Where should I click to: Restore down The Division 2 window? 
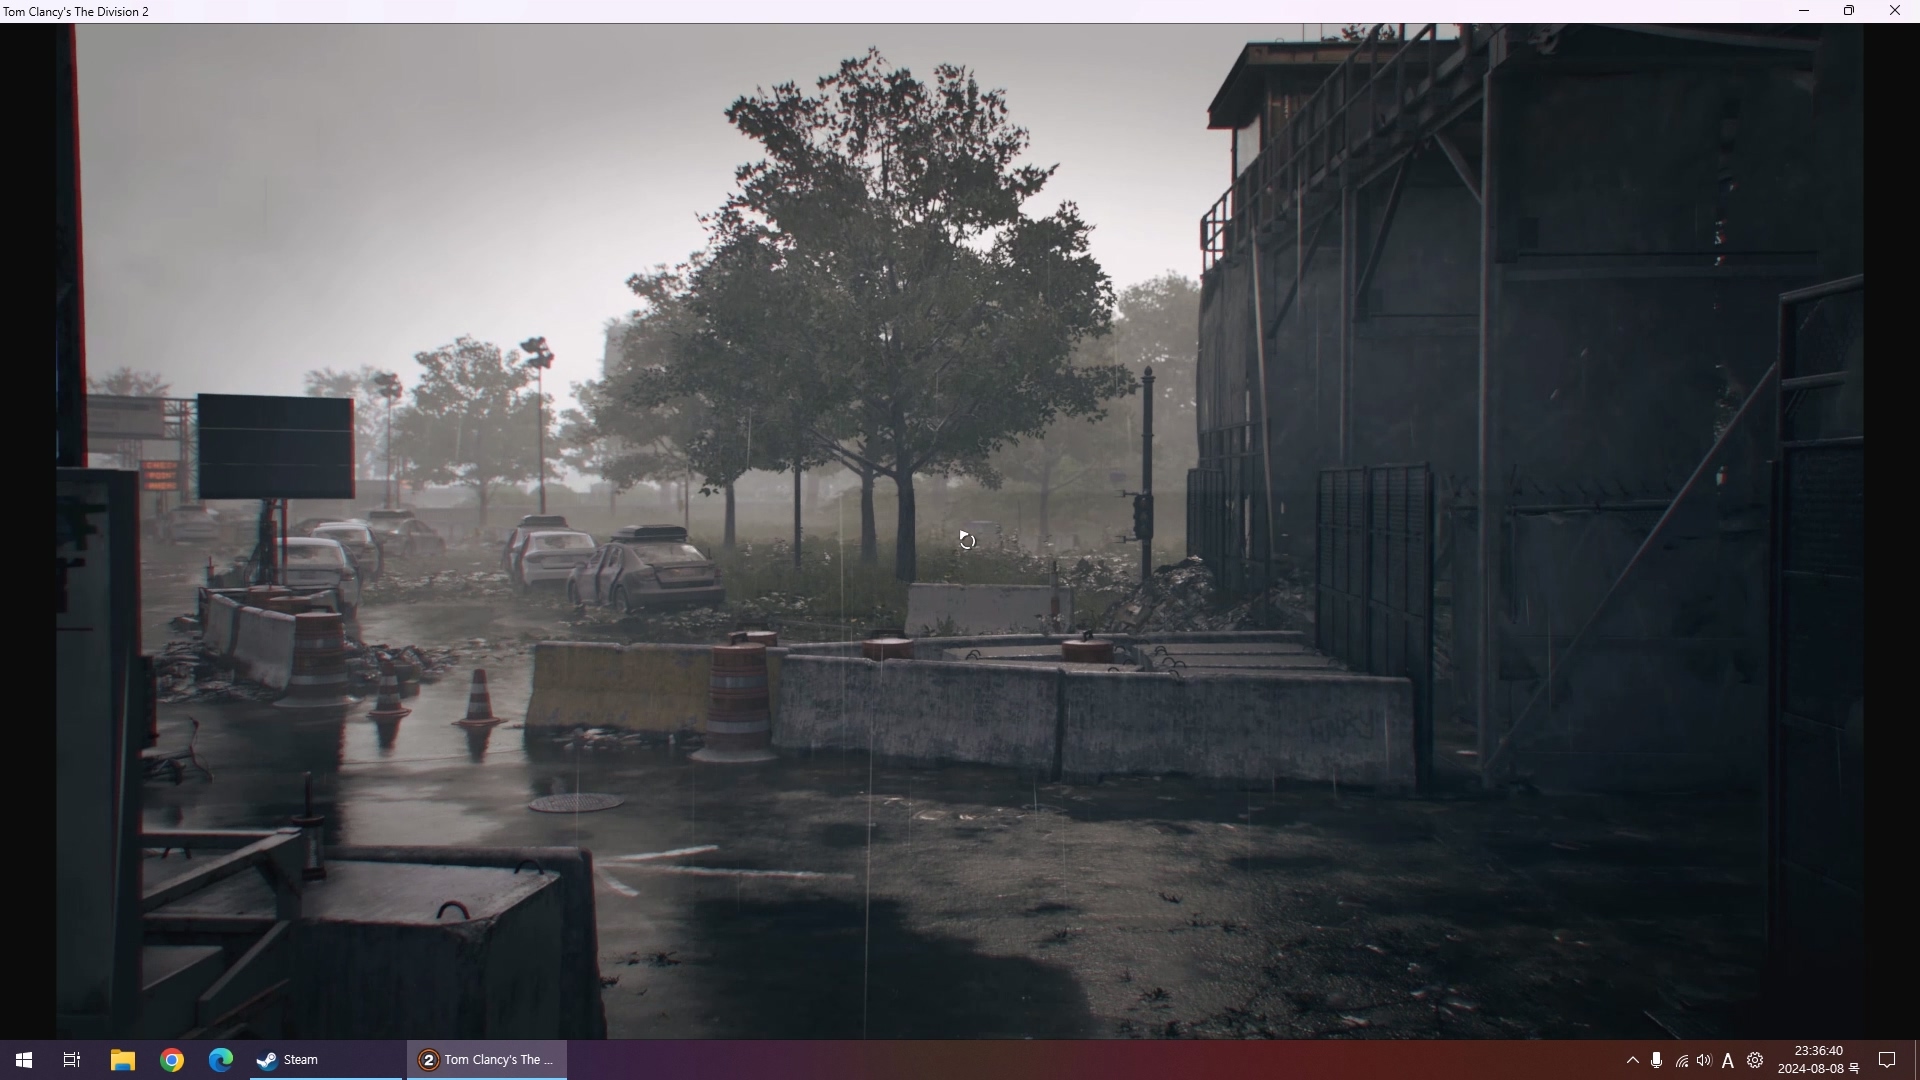click(x=1849, y=11)
